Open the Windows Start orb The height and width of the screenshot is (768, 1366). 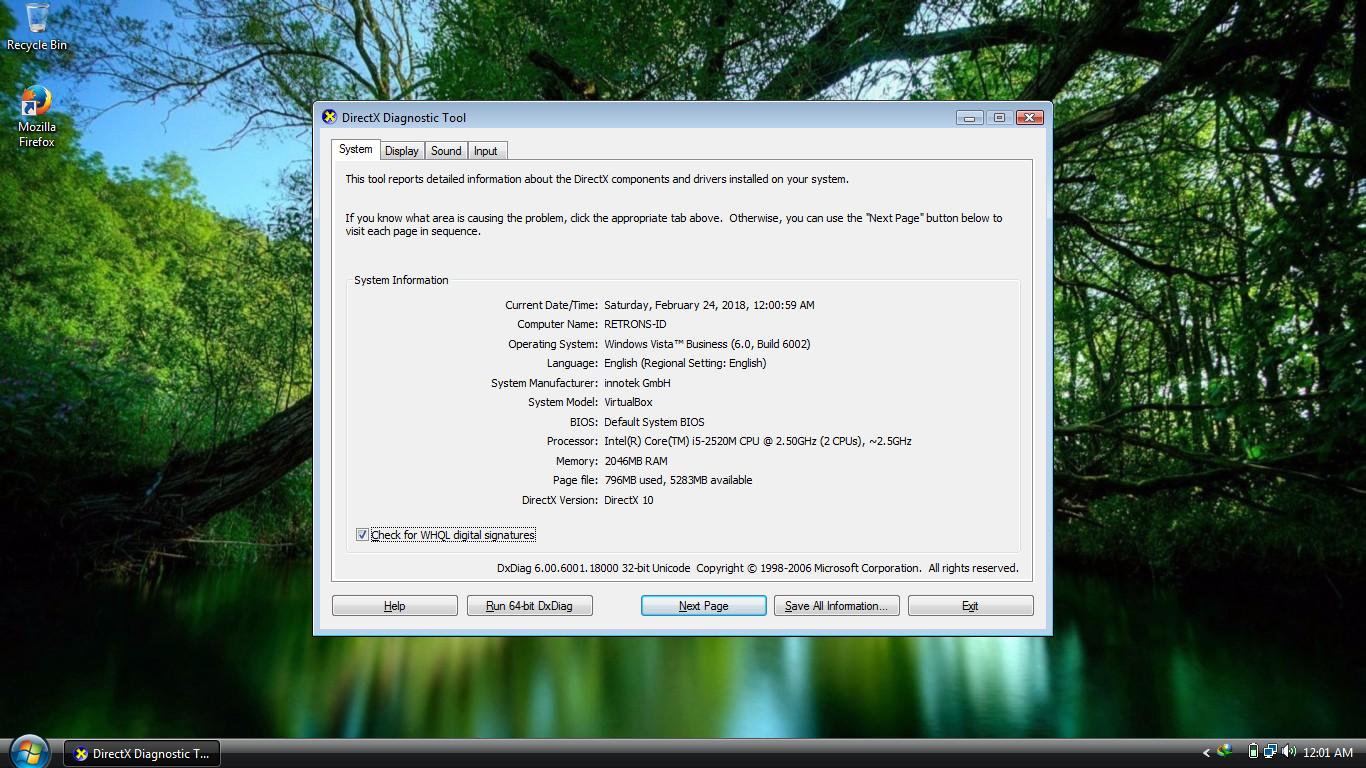click(x=28, y=751)
